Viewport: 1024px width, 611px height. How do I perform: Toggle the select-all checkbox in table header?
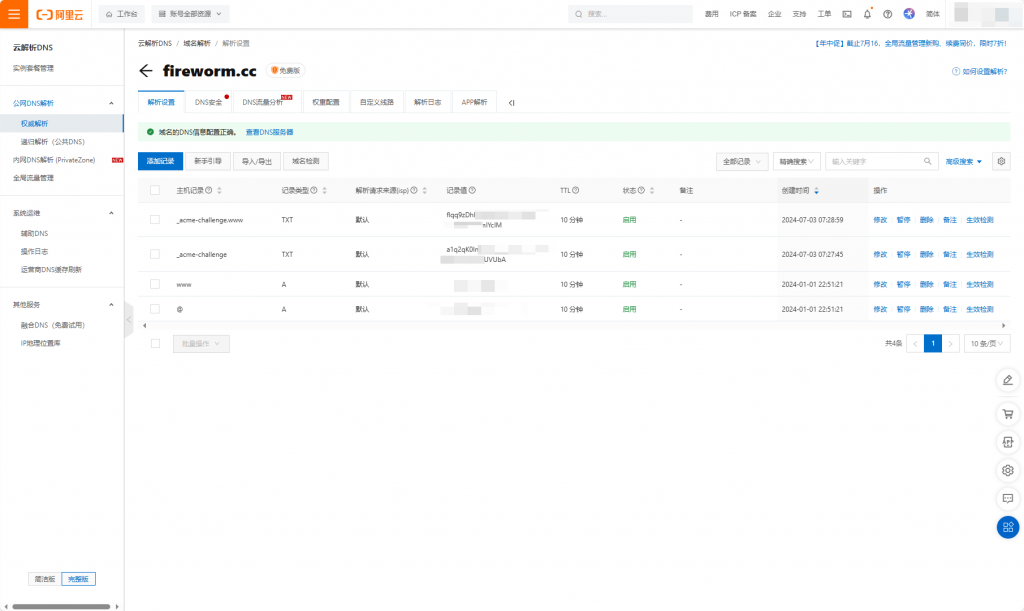[155, 190]
